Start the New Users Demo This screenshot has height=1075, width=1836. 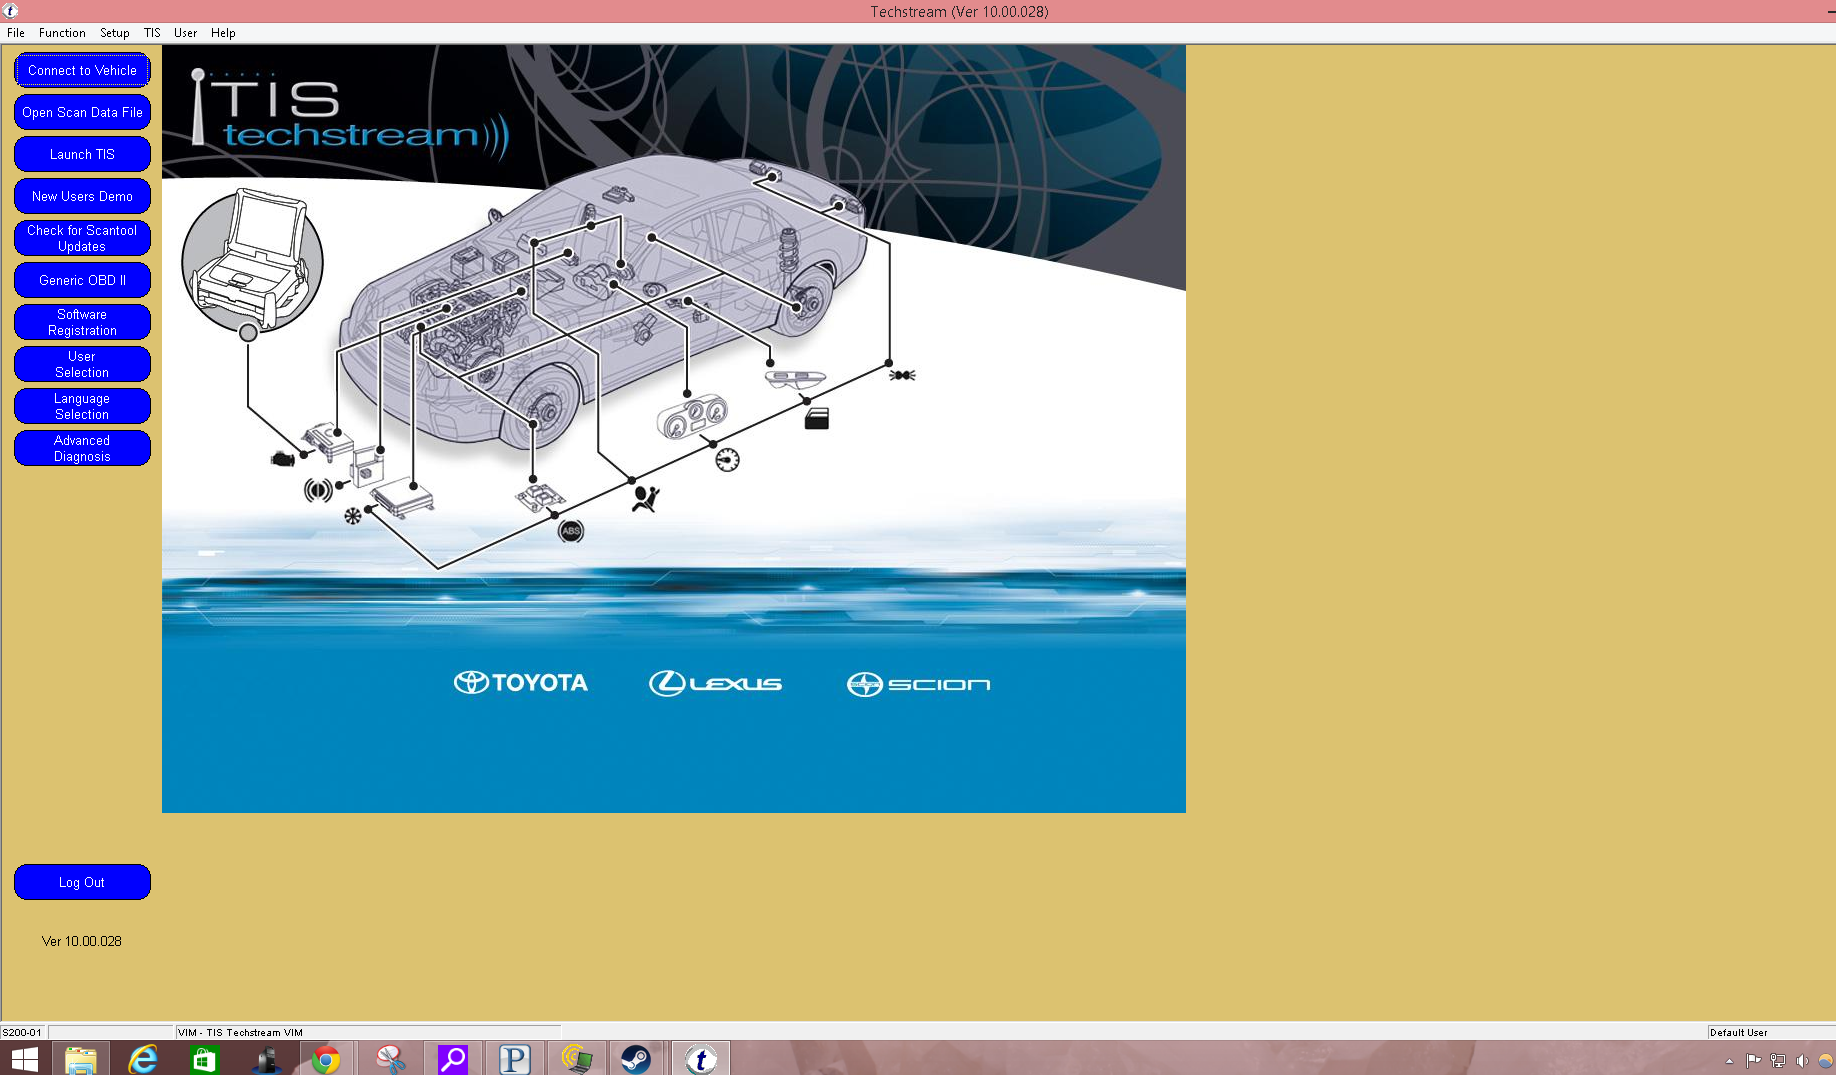click(82, 196)
